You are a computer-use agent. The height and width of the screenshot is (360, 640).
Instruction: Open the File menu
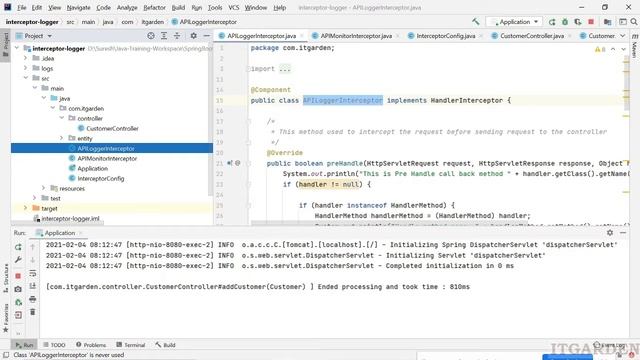click(x=21, y=7)
